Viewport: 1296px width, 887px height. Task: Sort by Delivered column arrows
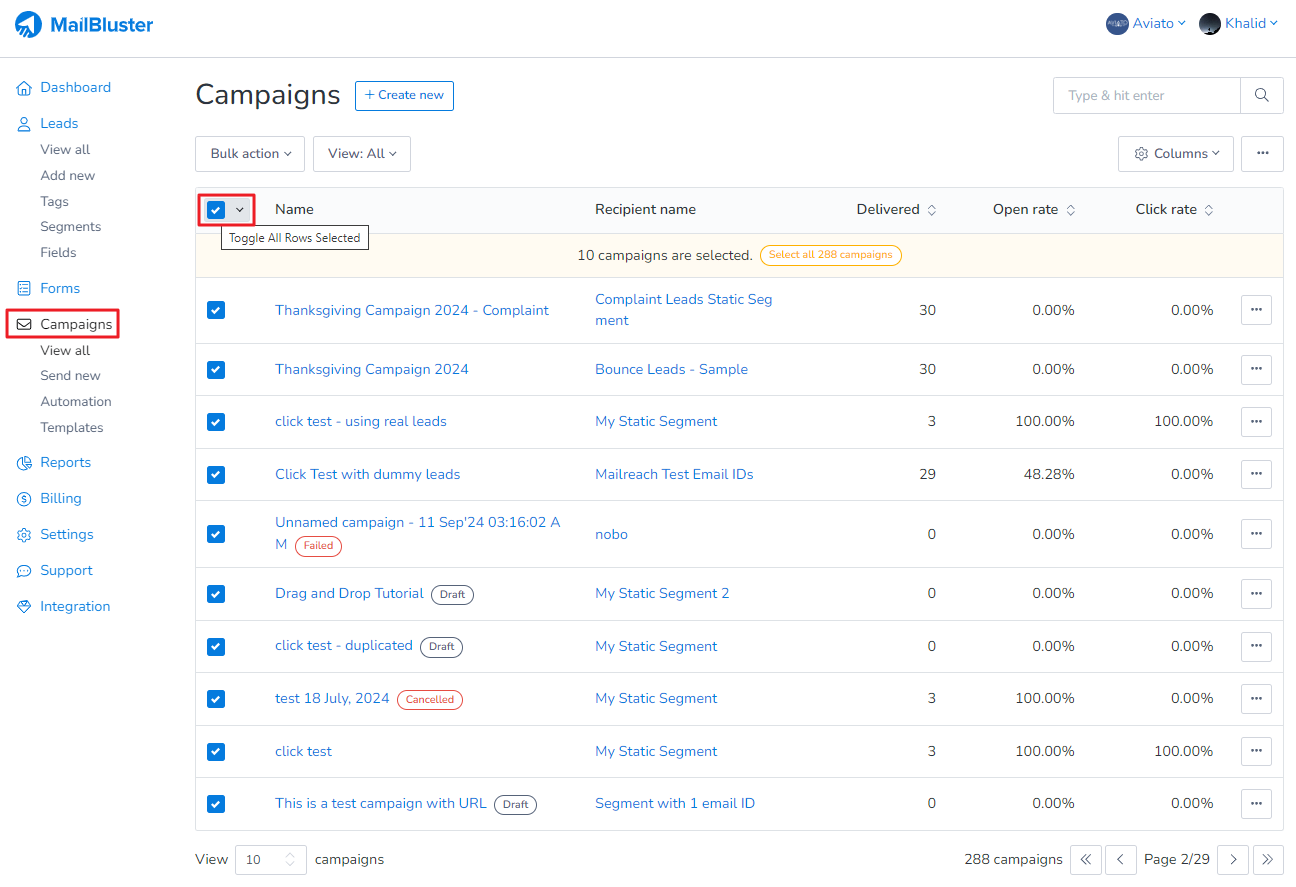(x=932, y=210)
